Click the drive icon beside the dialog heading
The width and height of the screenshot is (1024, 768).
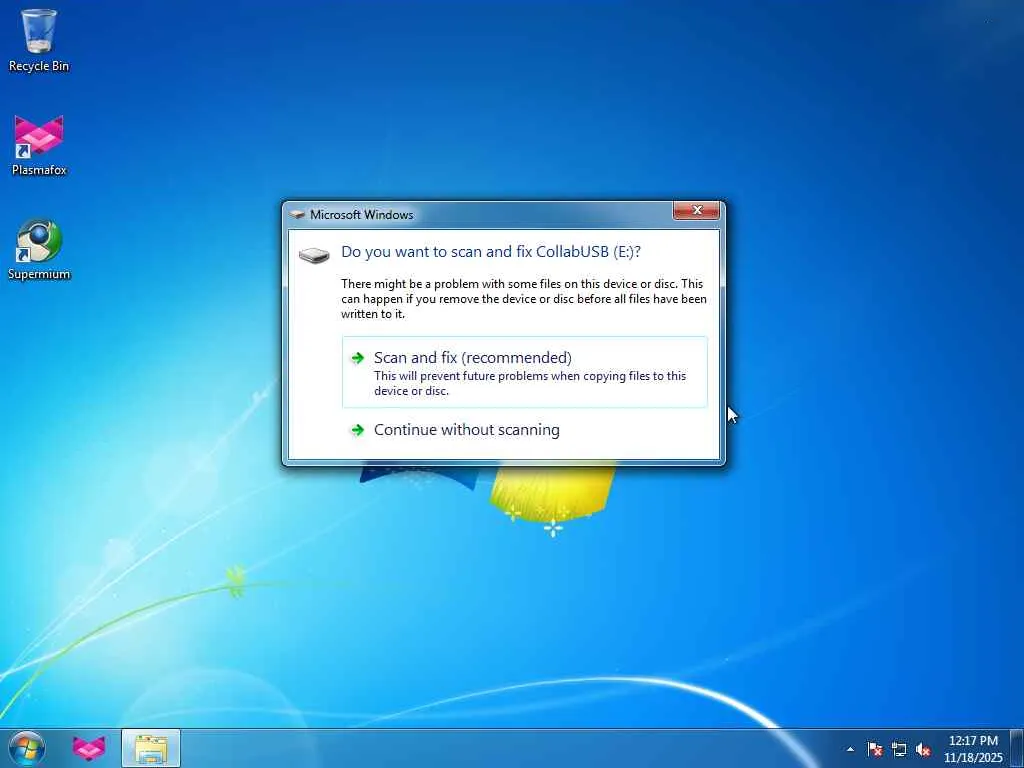tap(314, 254)
